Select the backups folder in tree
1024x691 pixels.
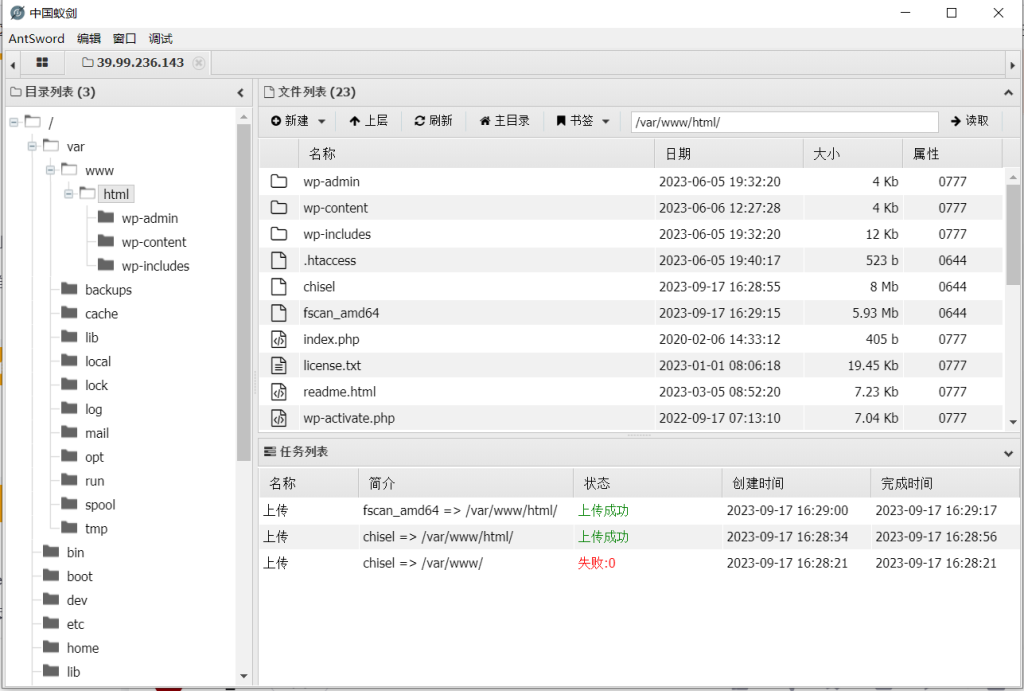tap(107, 290)
